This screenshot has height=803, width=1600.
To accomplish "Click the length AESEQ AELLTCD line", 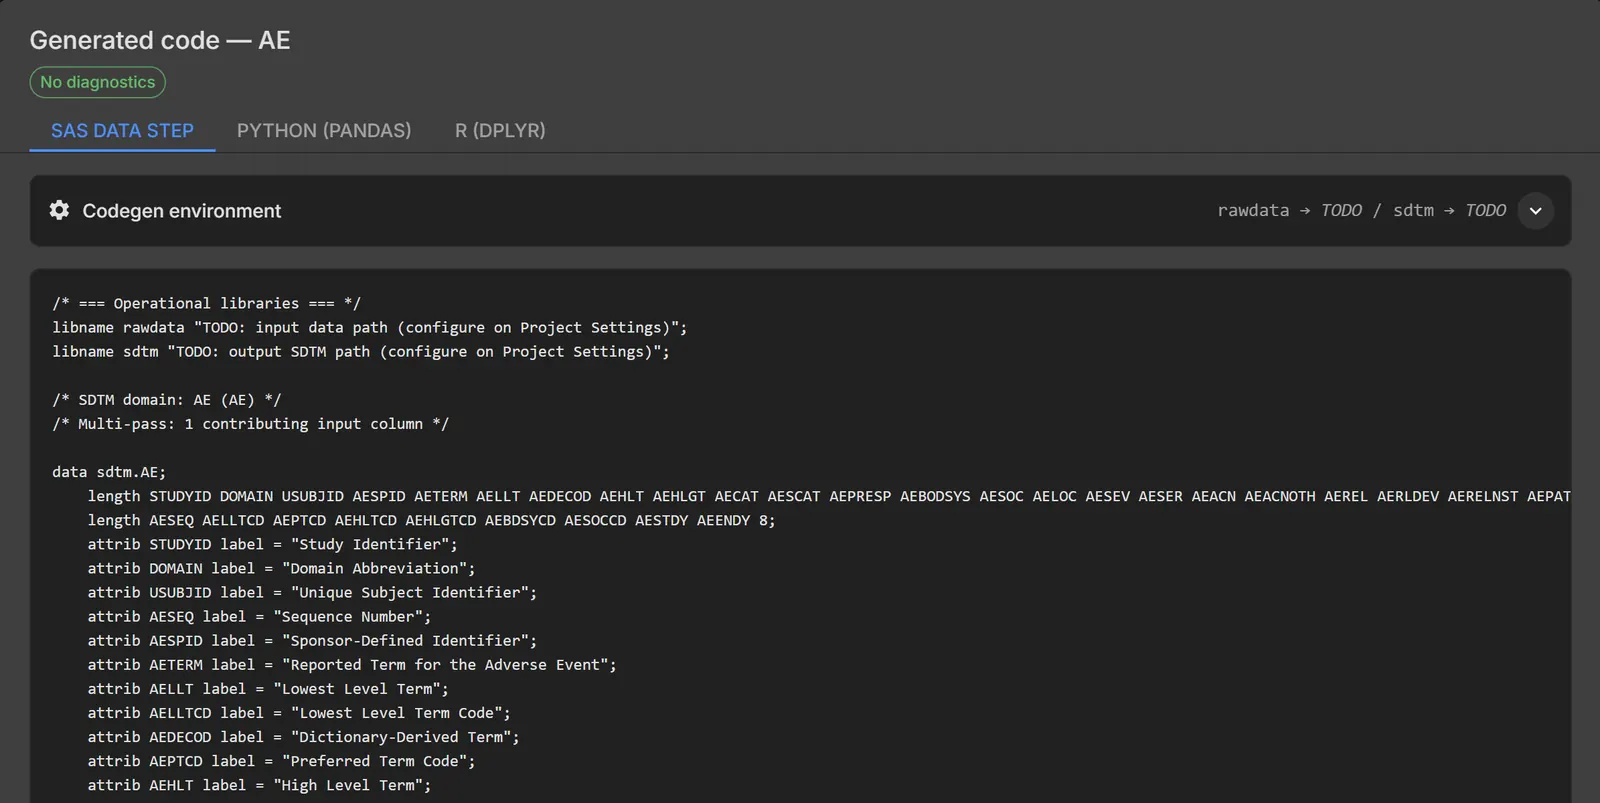I will 431,520.
